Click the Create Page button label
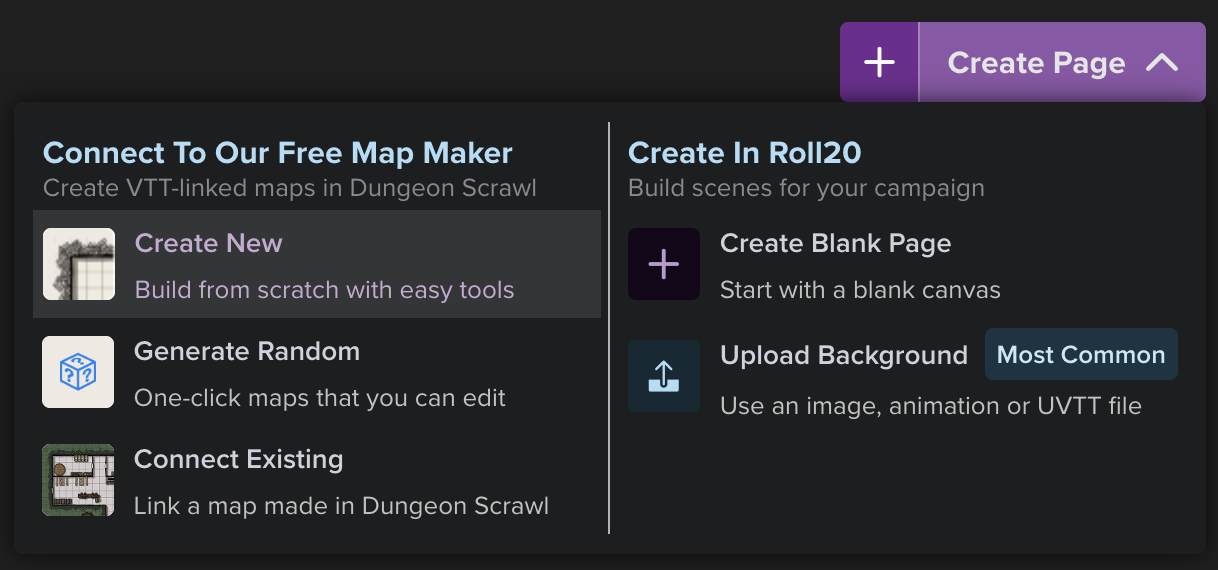 [1036, 63]
